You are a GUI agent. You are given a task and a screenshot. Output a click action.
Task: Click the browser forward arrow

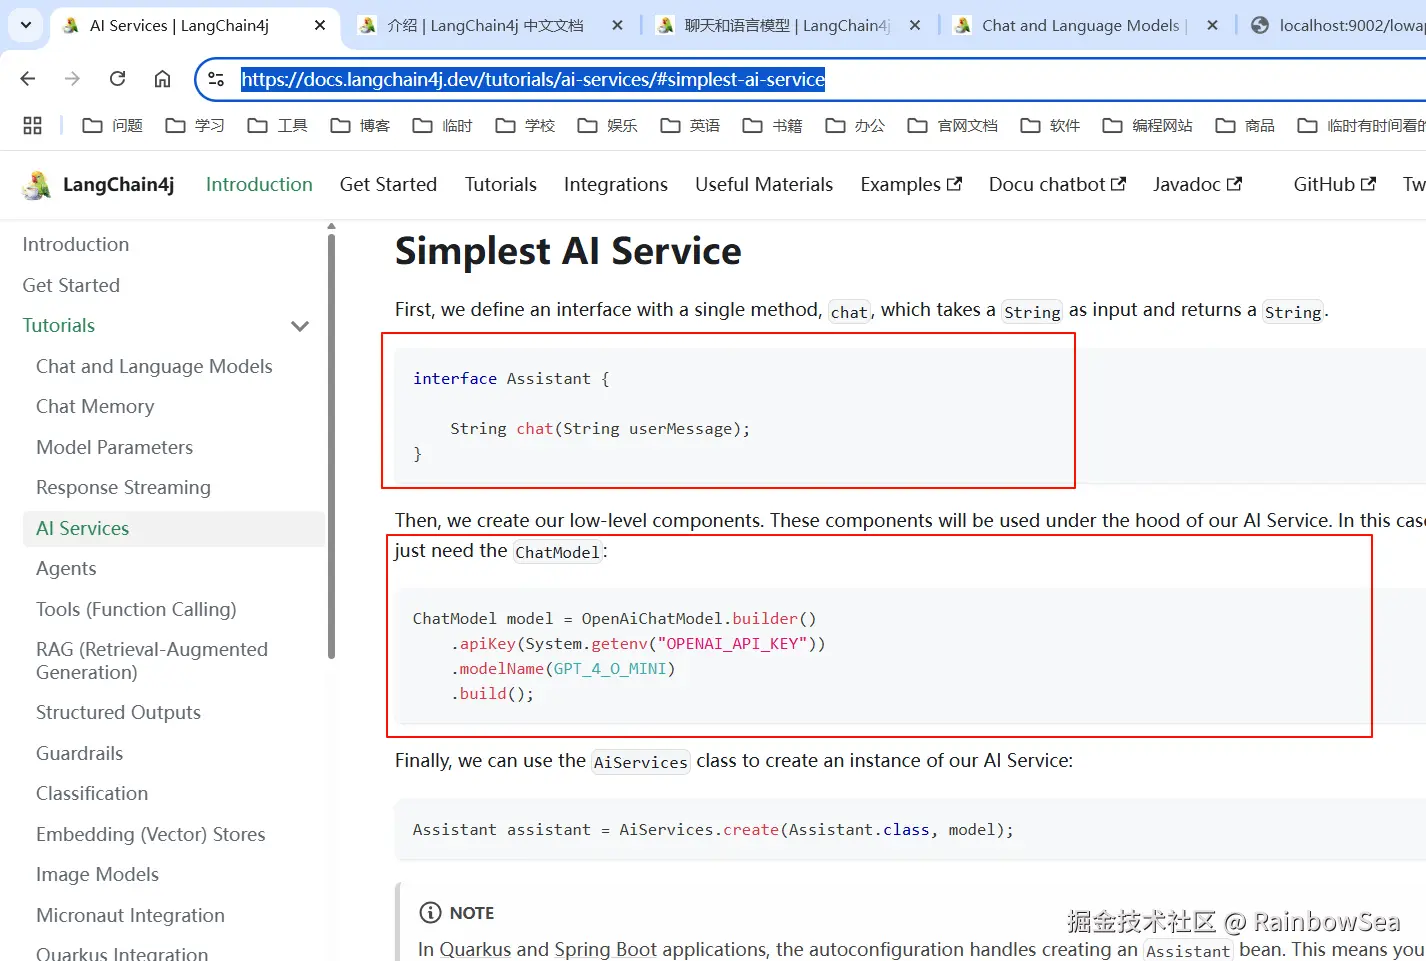[72, 79]
